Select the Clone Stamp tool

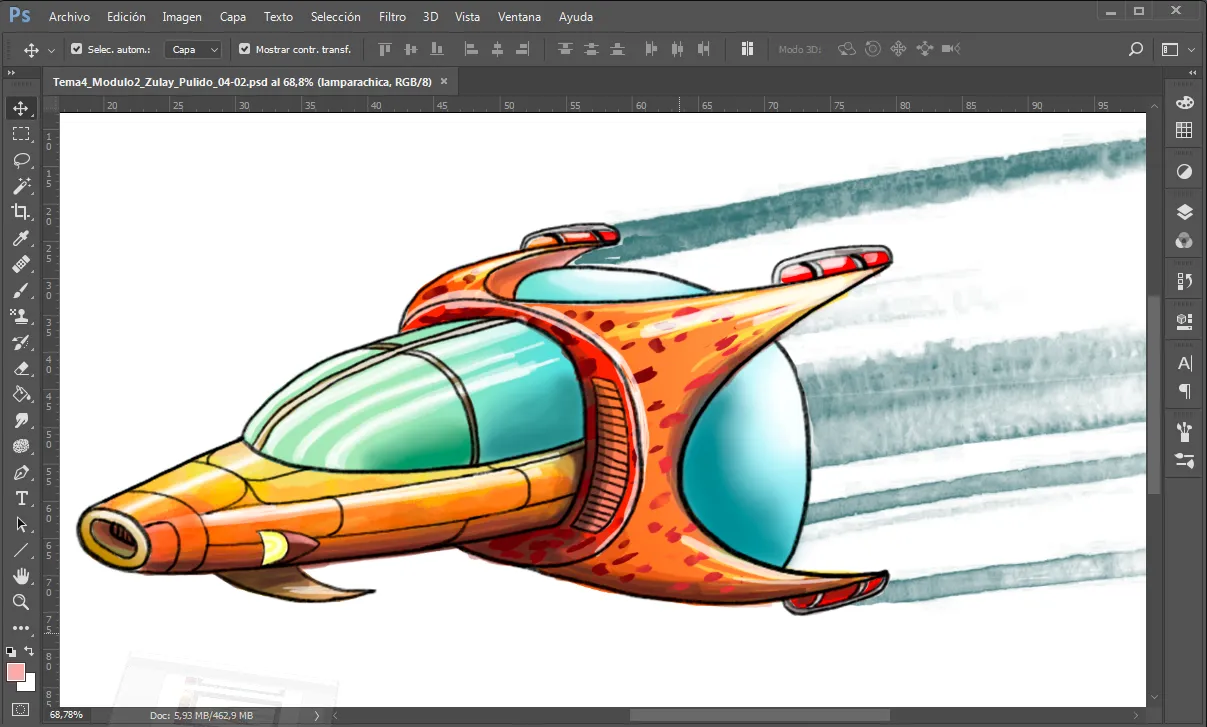[x=20, y=316]
